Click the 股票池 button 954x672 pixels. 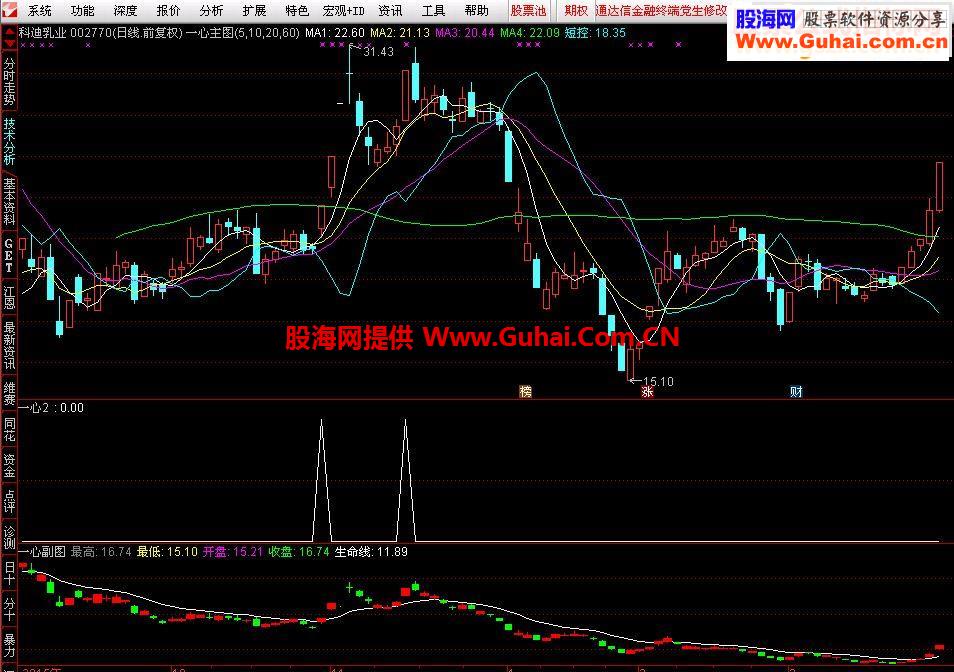pyautogui.click(x=528, y=10)
